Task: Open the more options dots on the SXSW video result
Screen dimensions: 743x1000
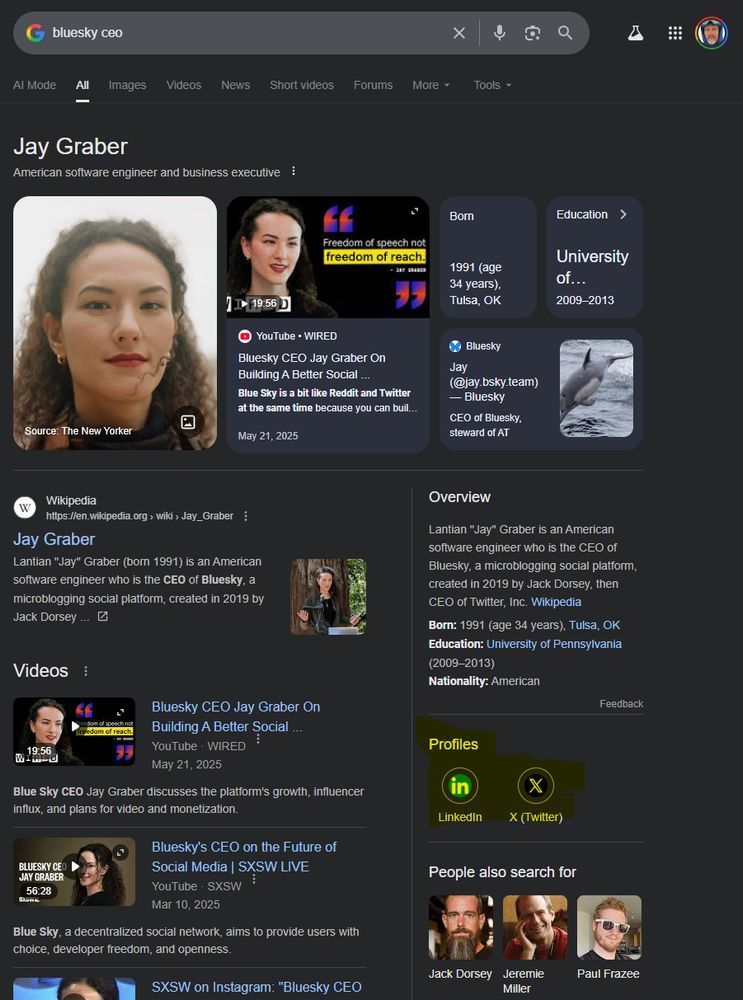Action: point(254,879)
